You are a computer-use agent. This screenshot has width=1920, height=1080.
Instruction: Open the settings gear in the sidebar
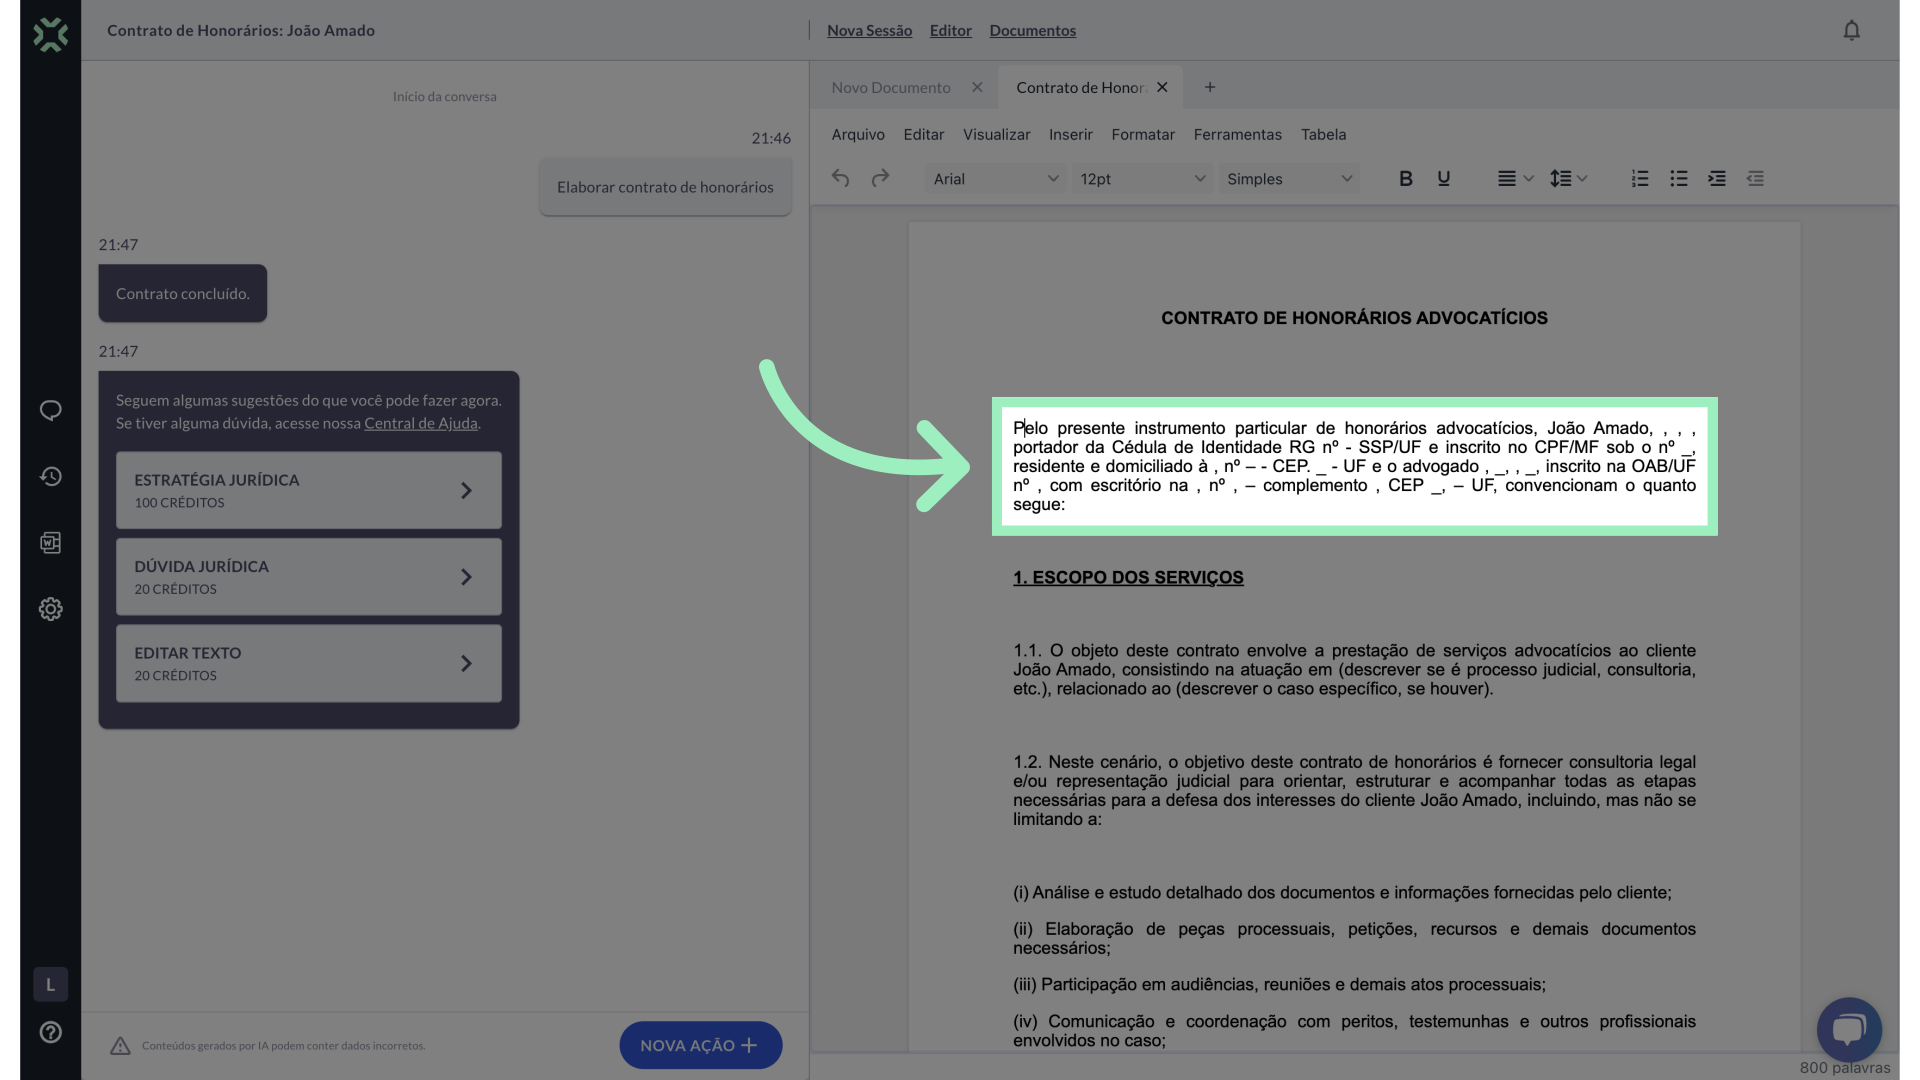[50, 609]
